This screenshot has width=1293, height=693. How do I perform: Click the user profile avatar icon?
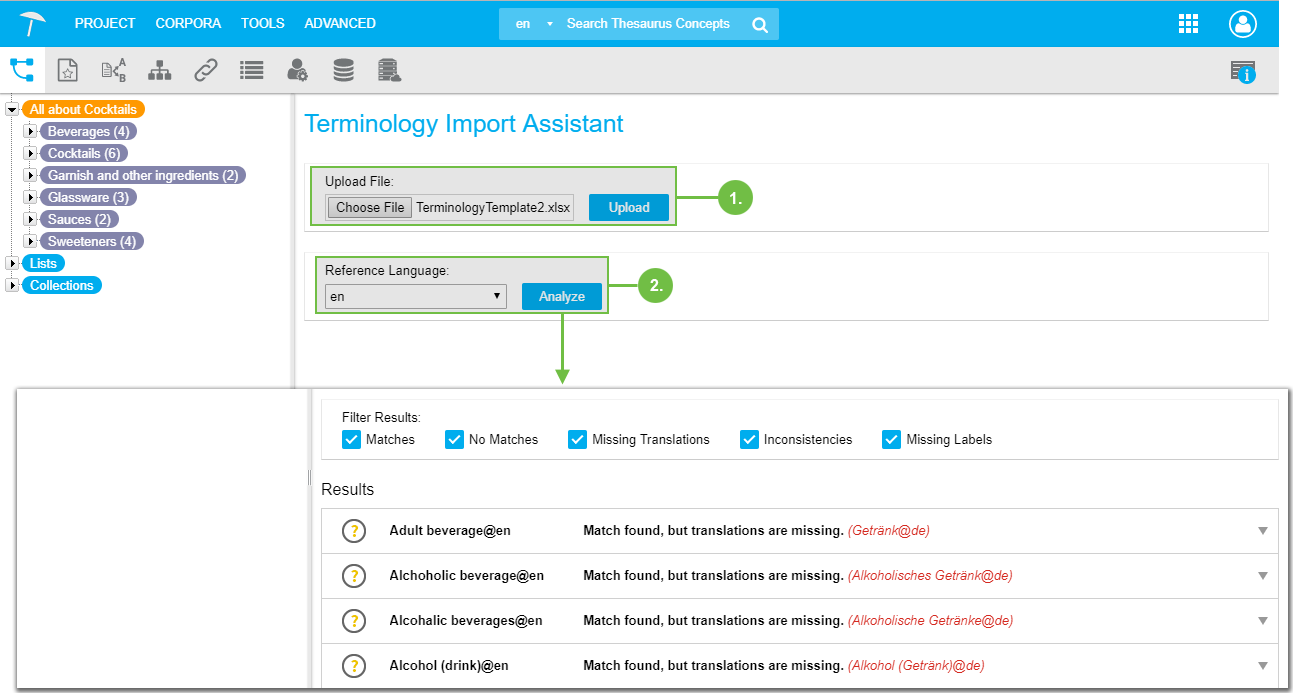1242,24
